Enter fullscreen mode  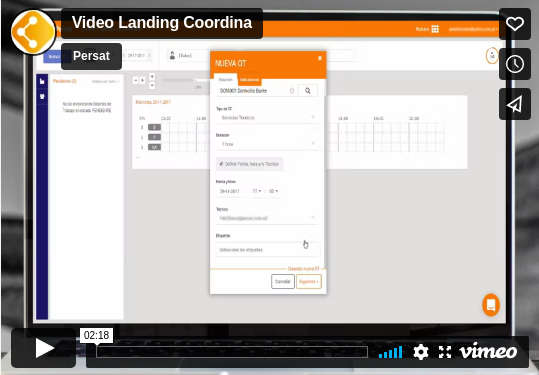click(445, 352)
